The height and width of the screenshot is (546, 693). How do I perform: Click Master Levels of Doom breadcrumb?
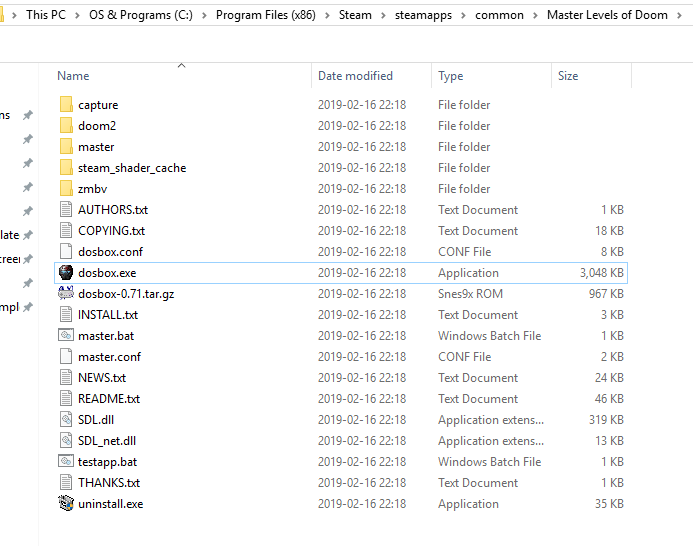(x=607, y=15)
